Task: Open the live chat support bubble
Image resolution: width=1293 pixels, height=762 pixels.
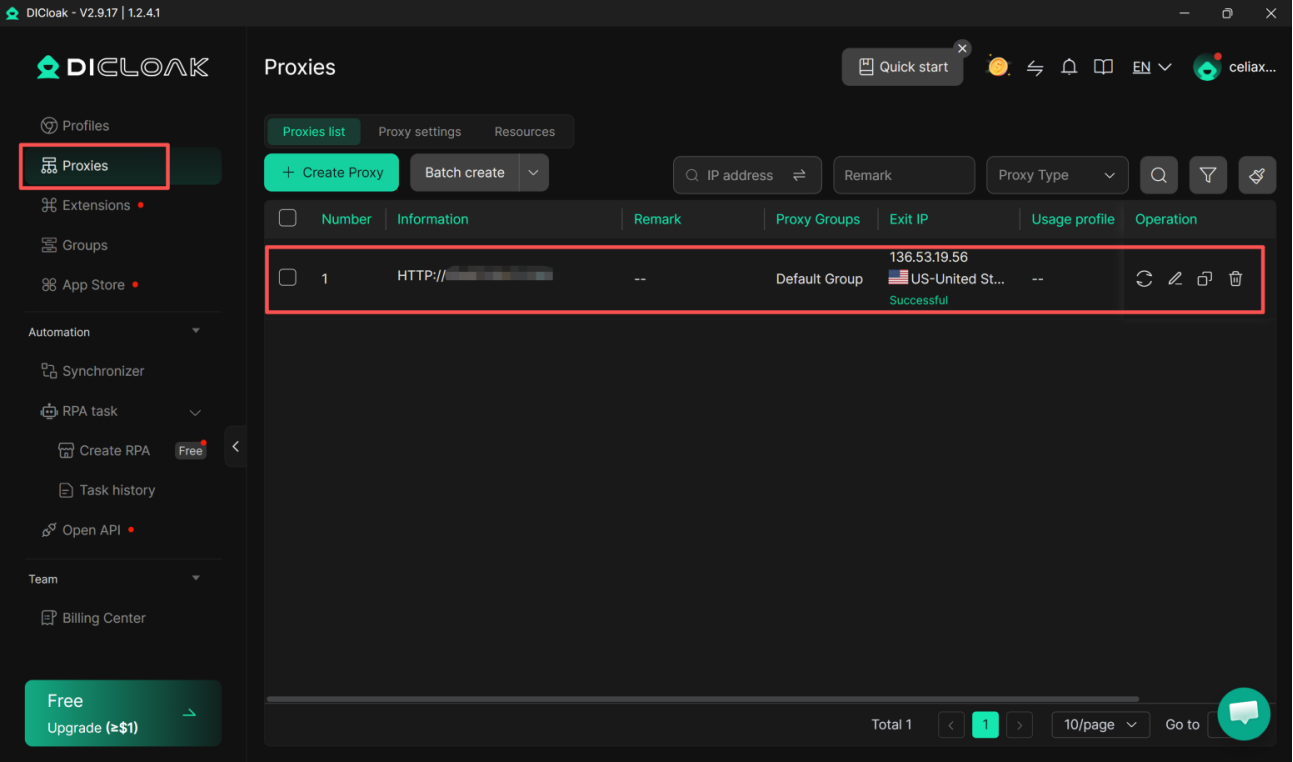Action: click(x=1244, y=713)
